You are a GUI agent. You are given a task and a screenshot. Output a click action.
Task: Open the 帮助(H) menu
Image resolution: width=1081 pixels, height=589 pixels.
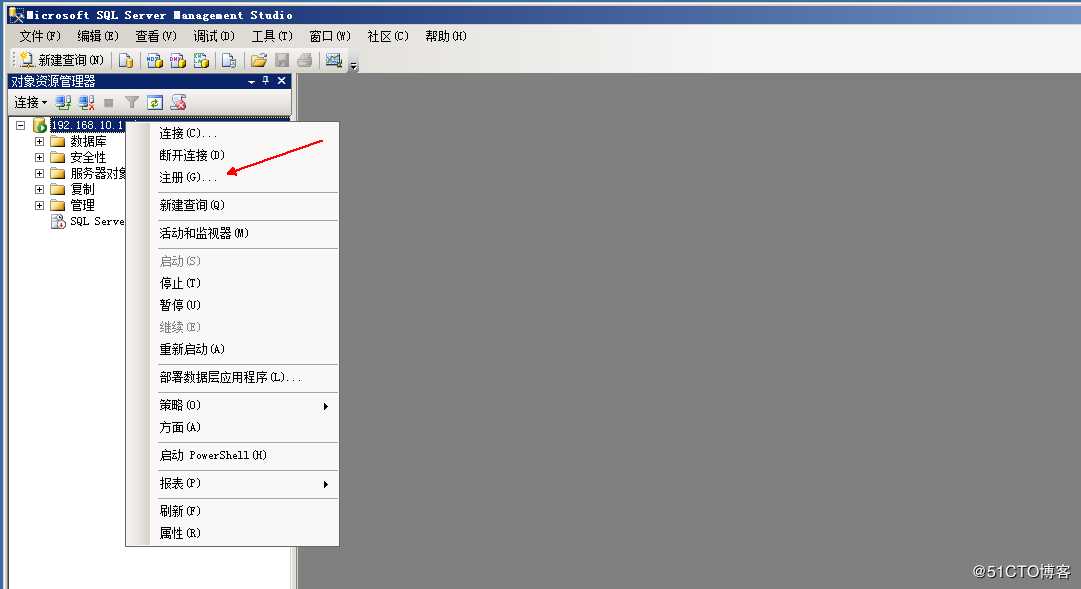click(x=445, y=36)
